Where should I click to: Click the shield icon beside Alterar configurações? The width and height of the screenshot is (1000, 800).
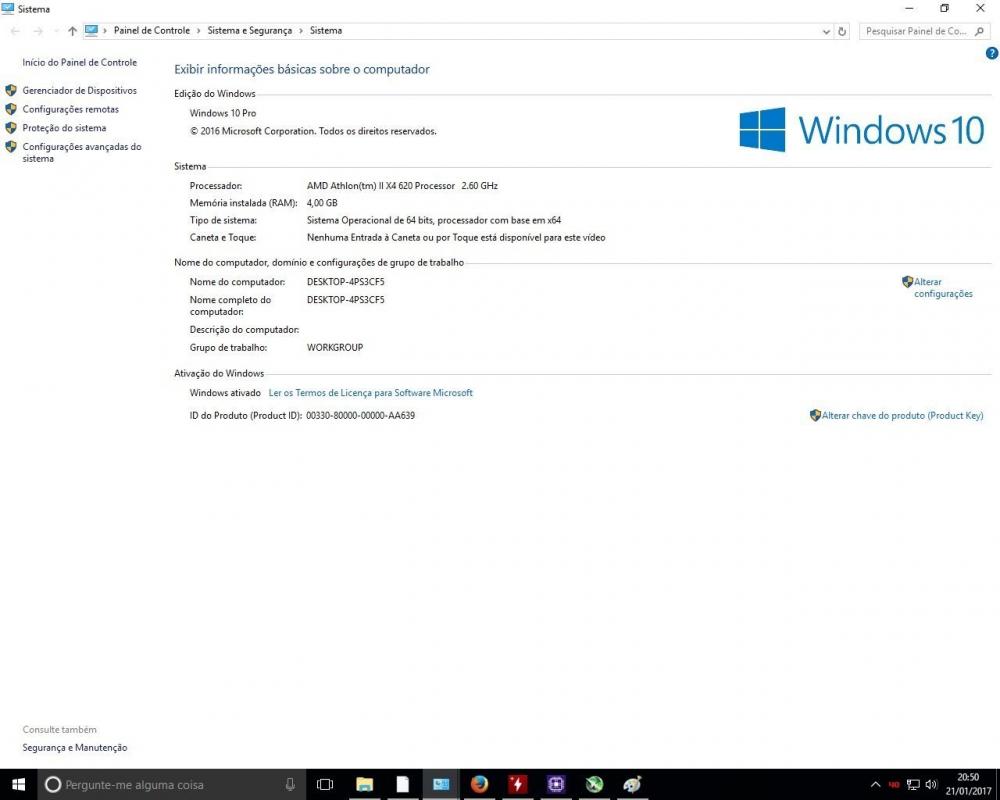click(x=908, y=281)
